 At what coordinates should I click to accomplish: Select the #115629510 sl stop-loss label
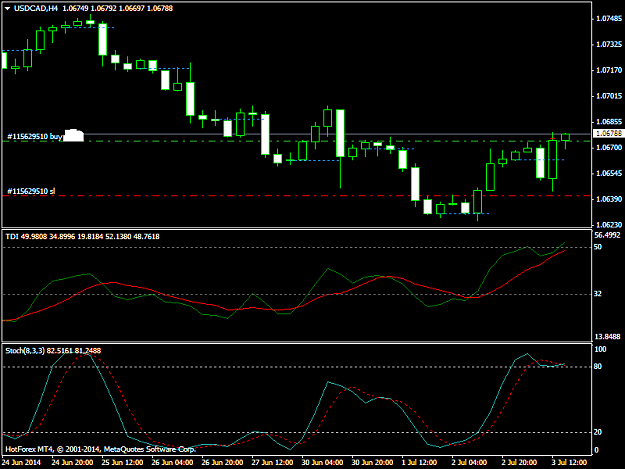[31, 191]
